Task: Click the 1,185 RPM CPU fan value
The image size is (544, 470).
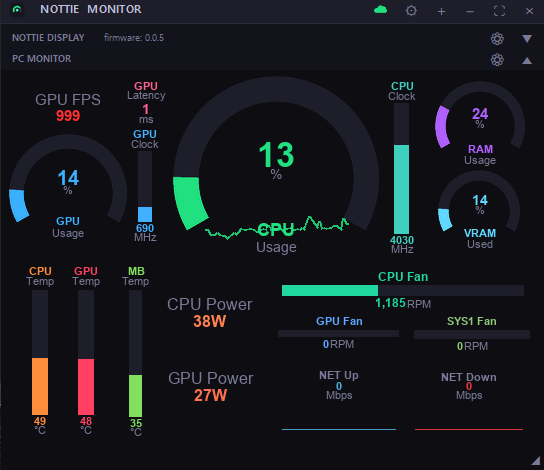Action: pos(403,304)
